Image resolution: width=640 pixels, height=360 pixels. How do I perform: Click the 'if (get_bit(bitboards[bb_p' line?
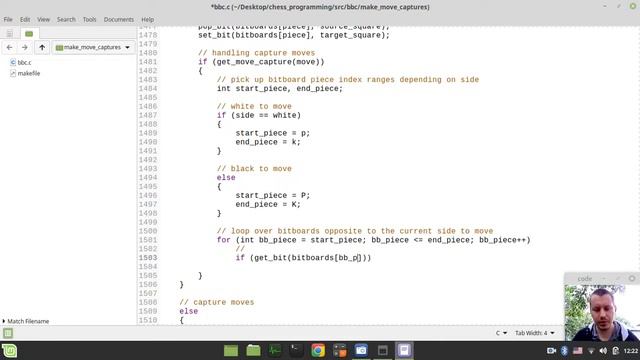click(303, 258)
